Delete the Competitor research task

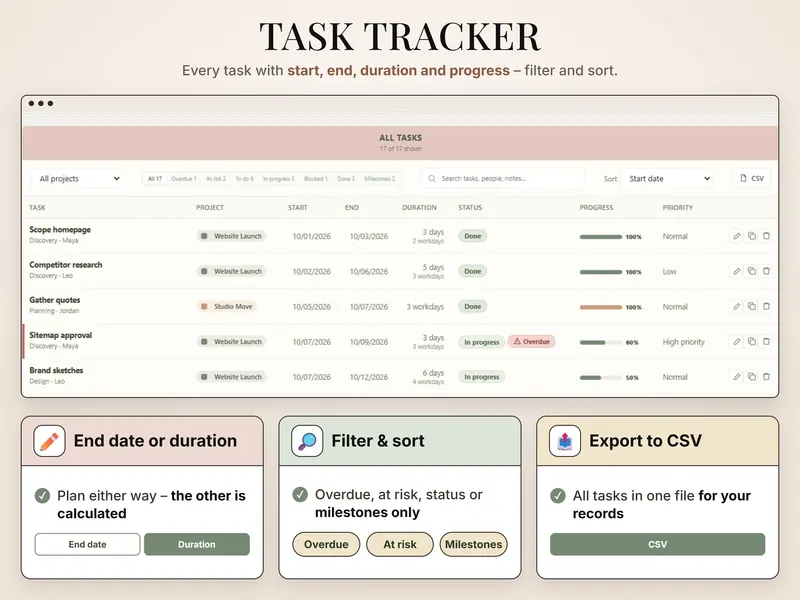766,271
